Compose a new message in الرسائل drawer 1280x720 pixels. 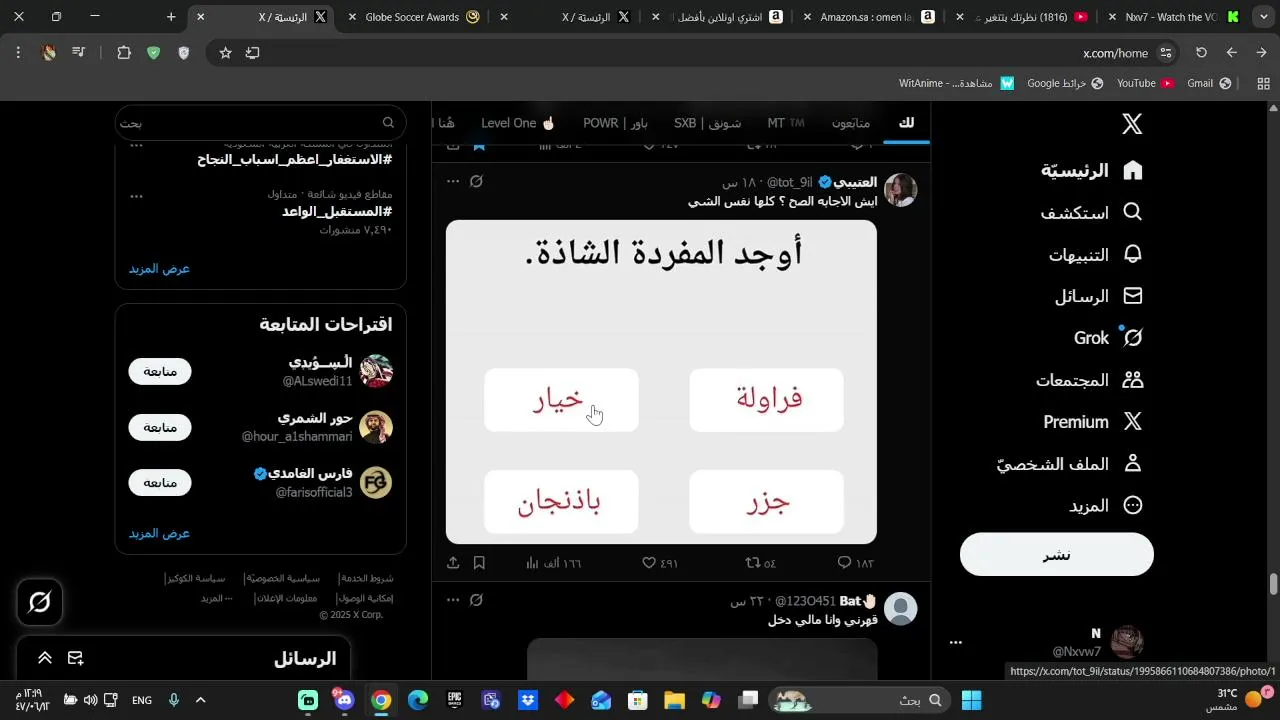tap(75, 658)
